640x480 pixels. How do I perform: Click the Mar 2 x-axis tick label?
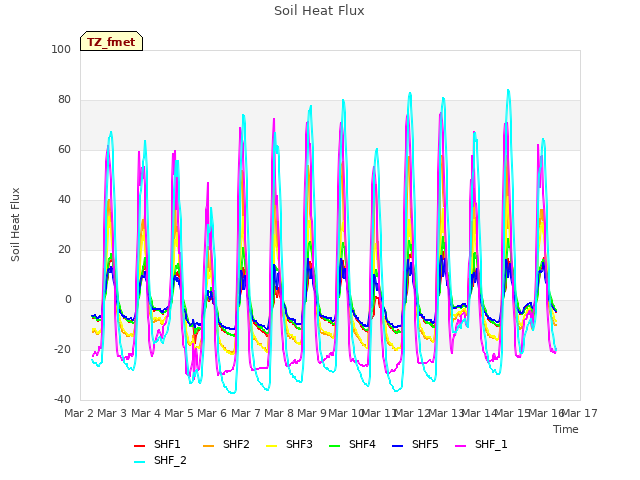point(79,413)
